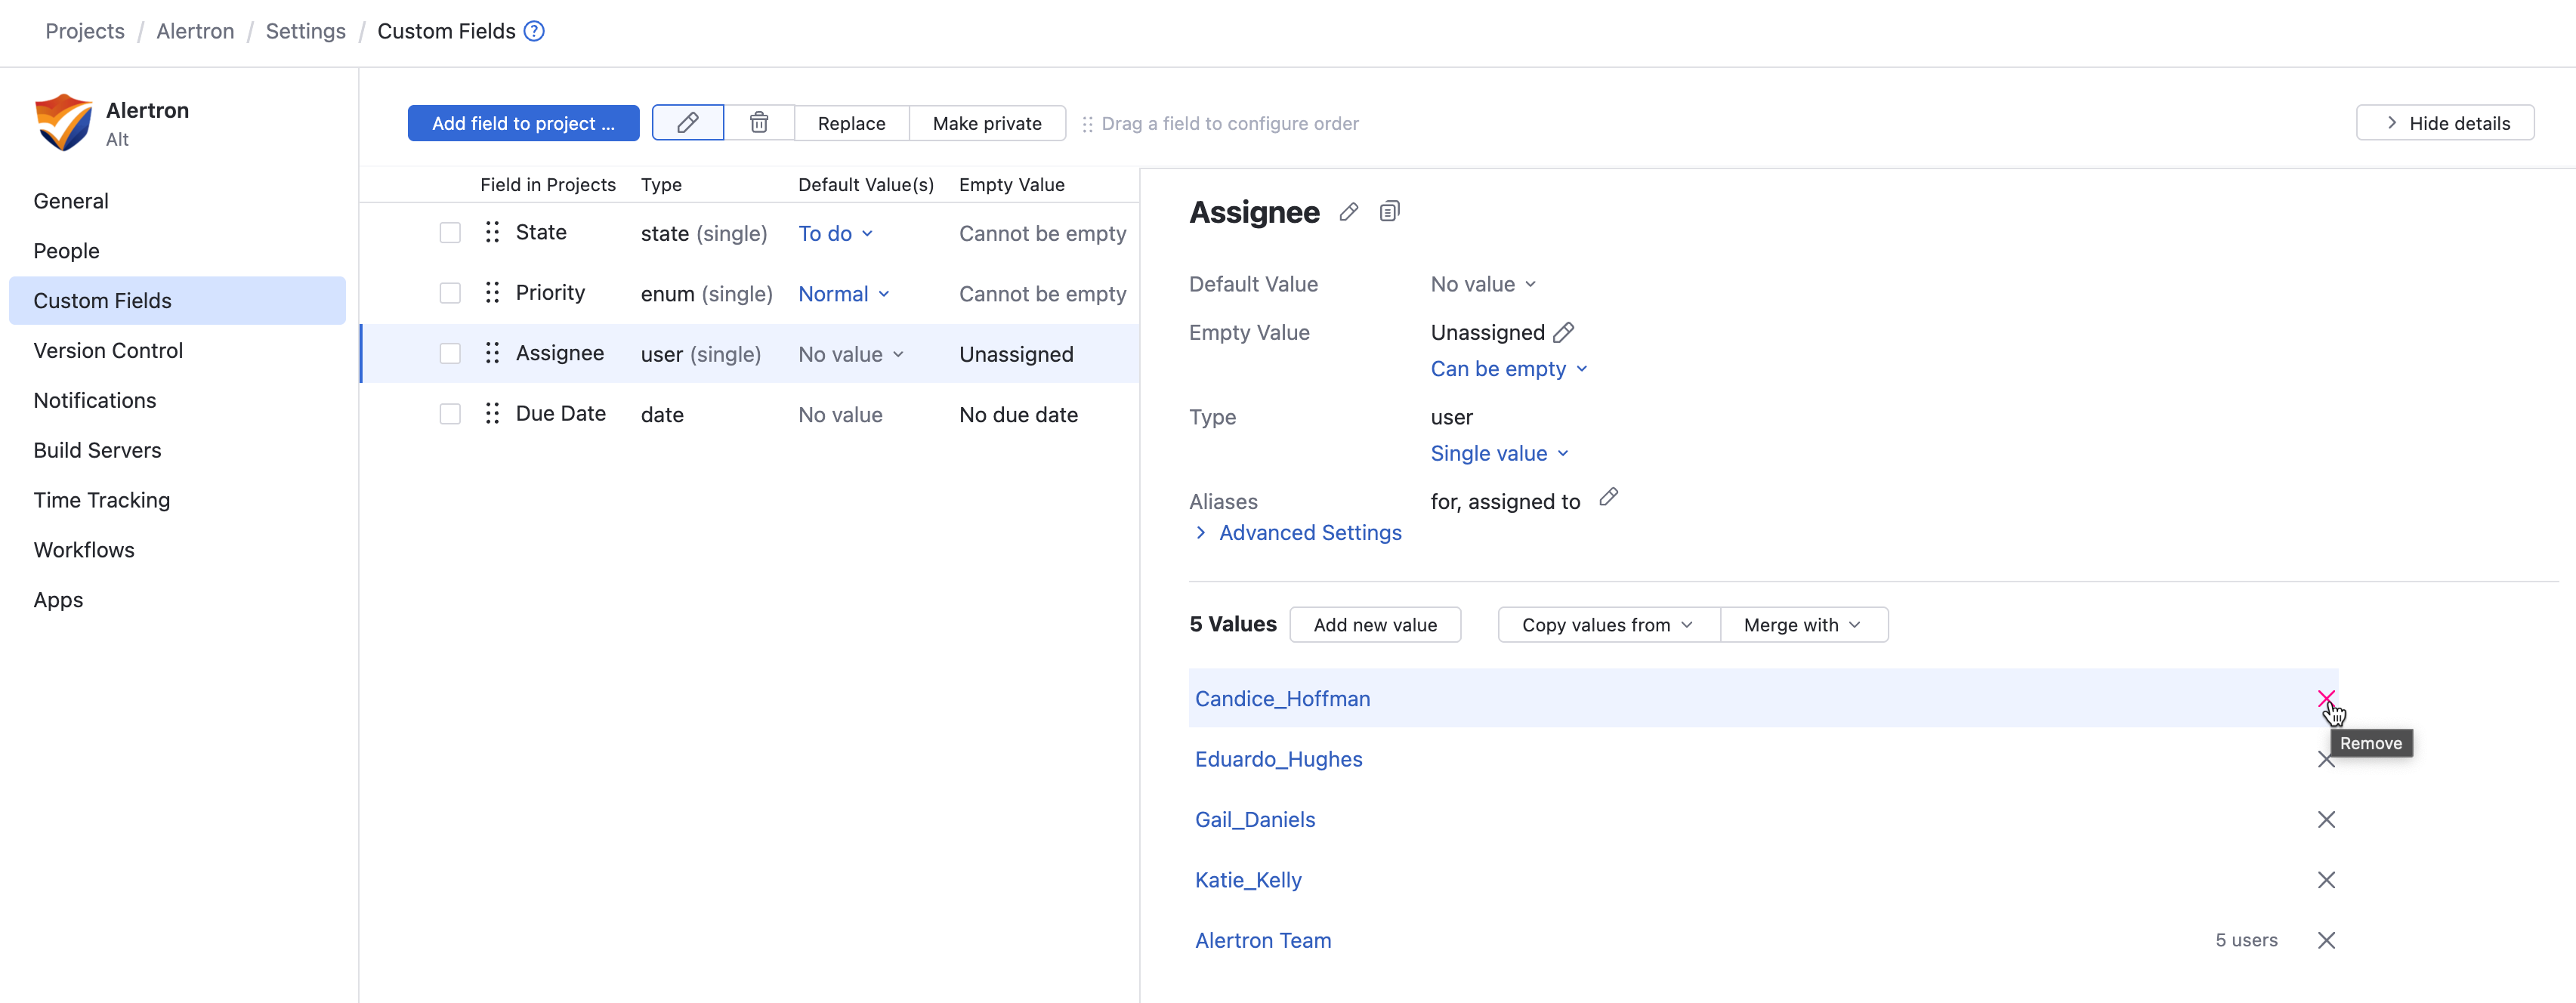Screen dimensions: 2576x1003
Task: Open Apps in the sidebar
Action: (x=58, y=600)
